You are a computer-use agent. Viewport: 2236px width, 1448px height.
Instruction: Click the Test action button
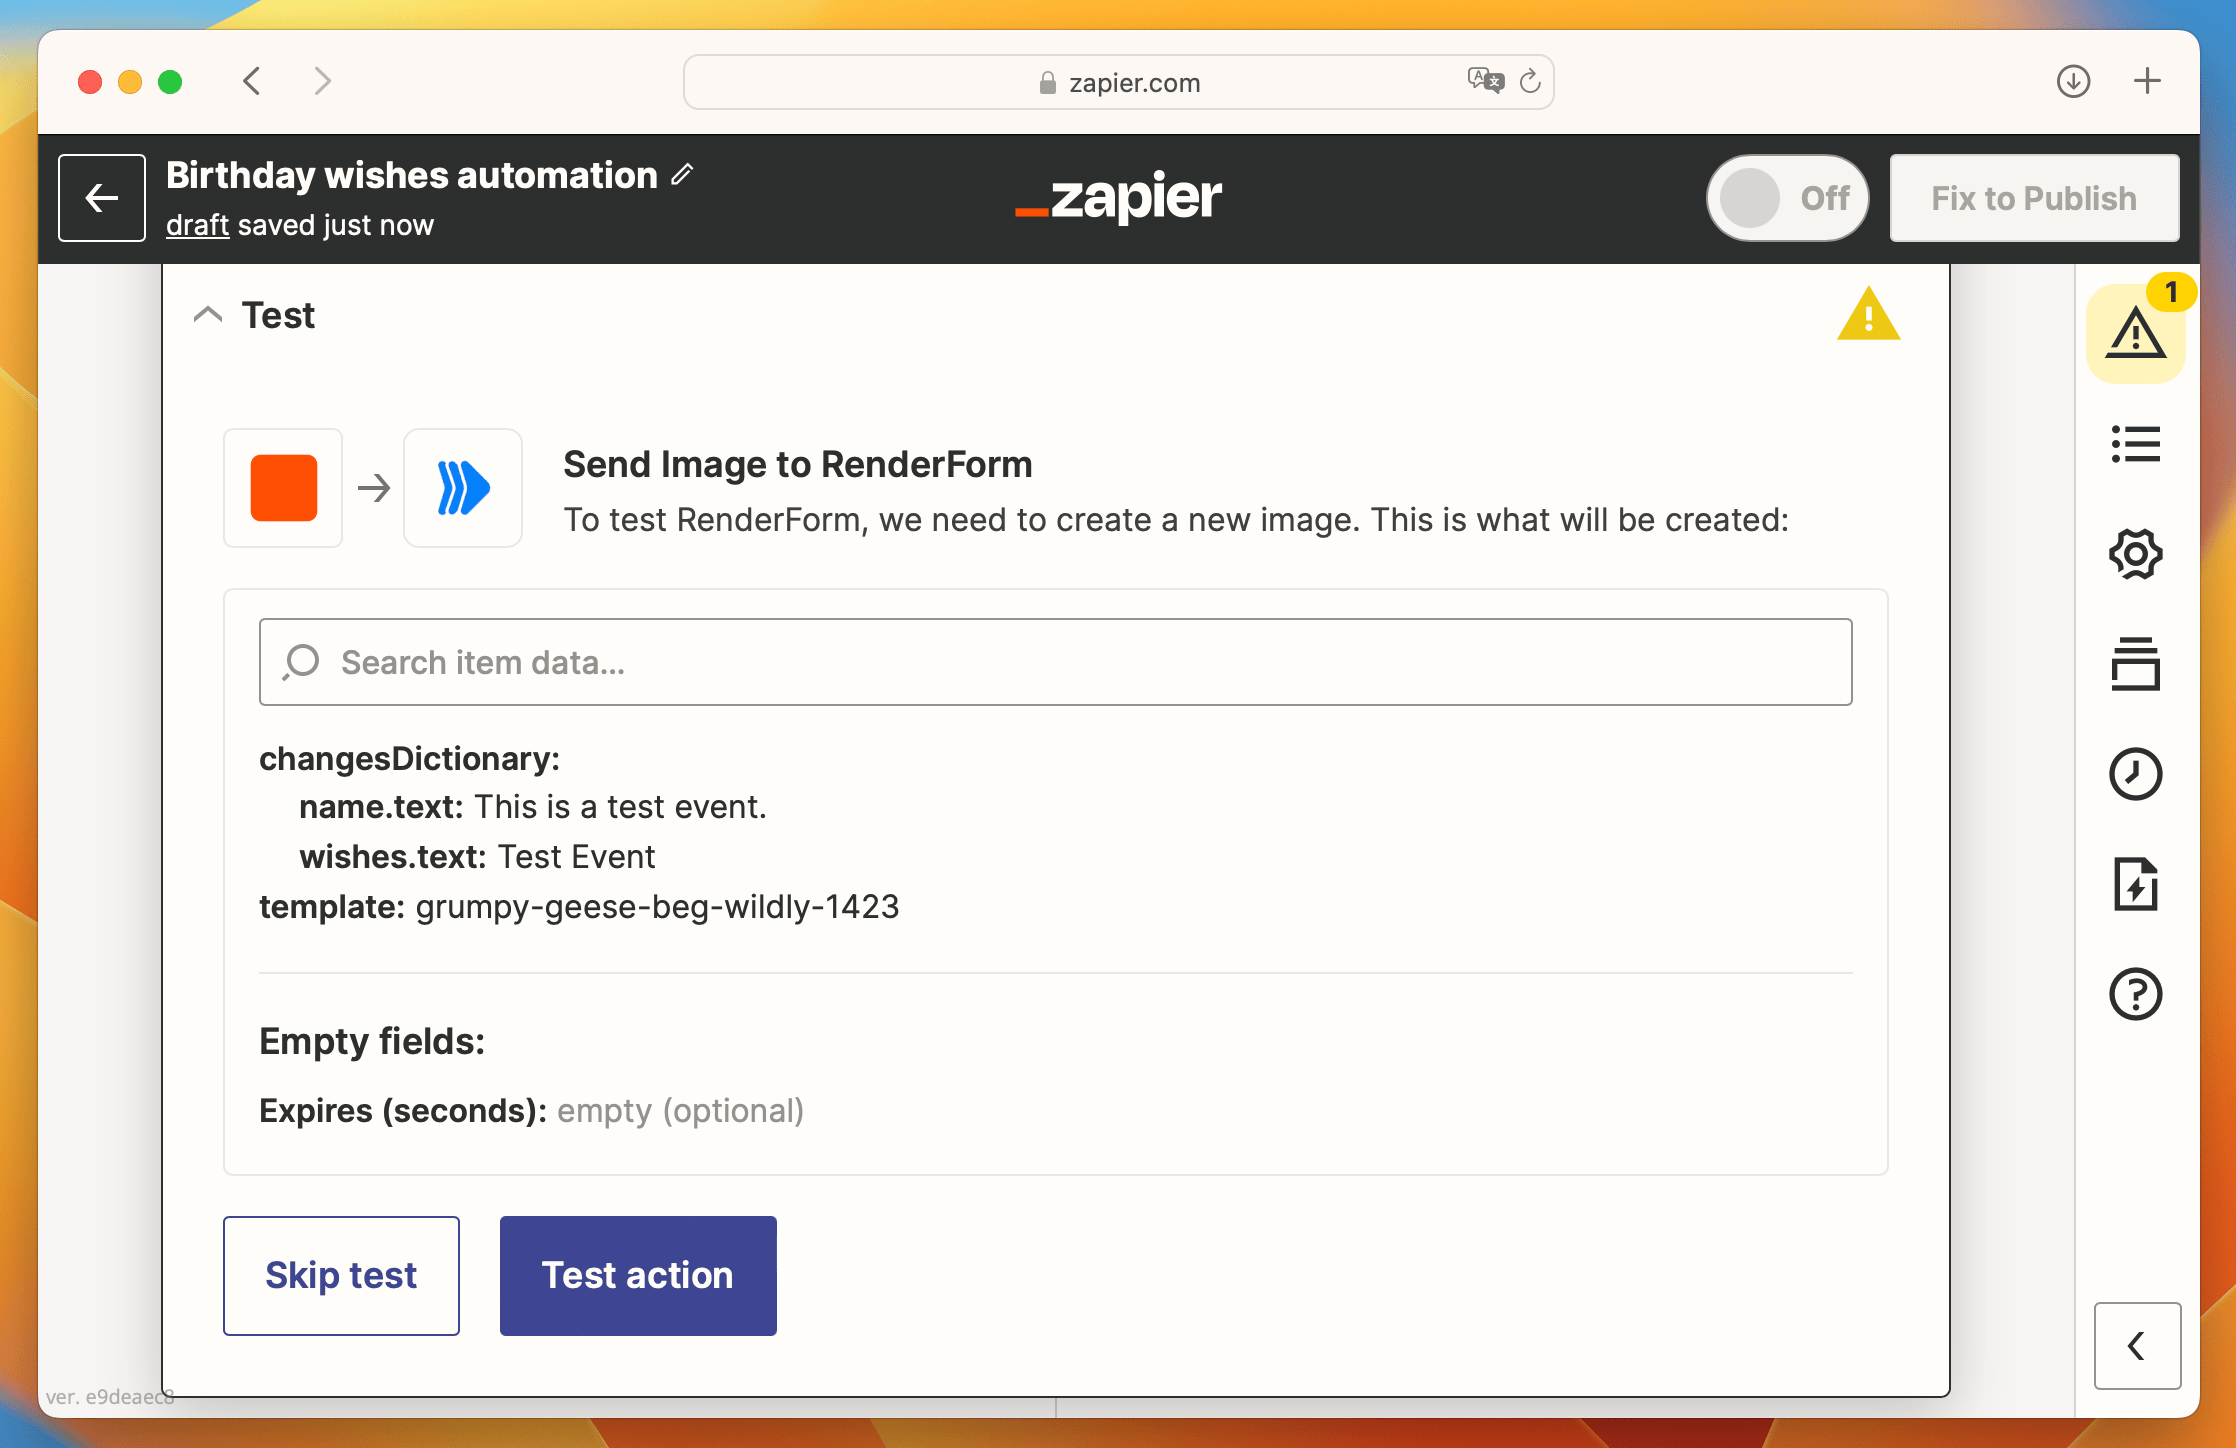[x=637, y=1274]
